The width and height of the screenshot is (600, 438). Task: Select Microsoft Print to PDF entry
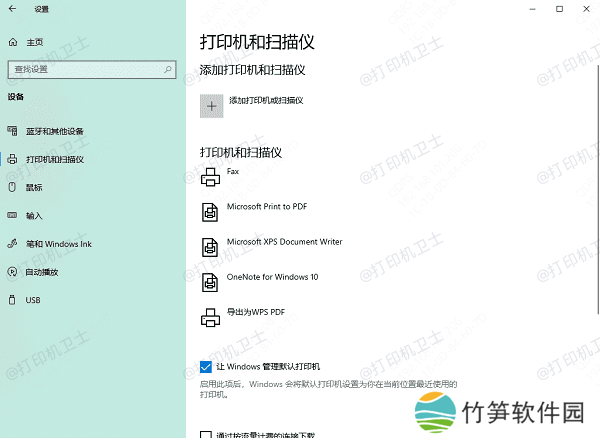click(267, 207)
